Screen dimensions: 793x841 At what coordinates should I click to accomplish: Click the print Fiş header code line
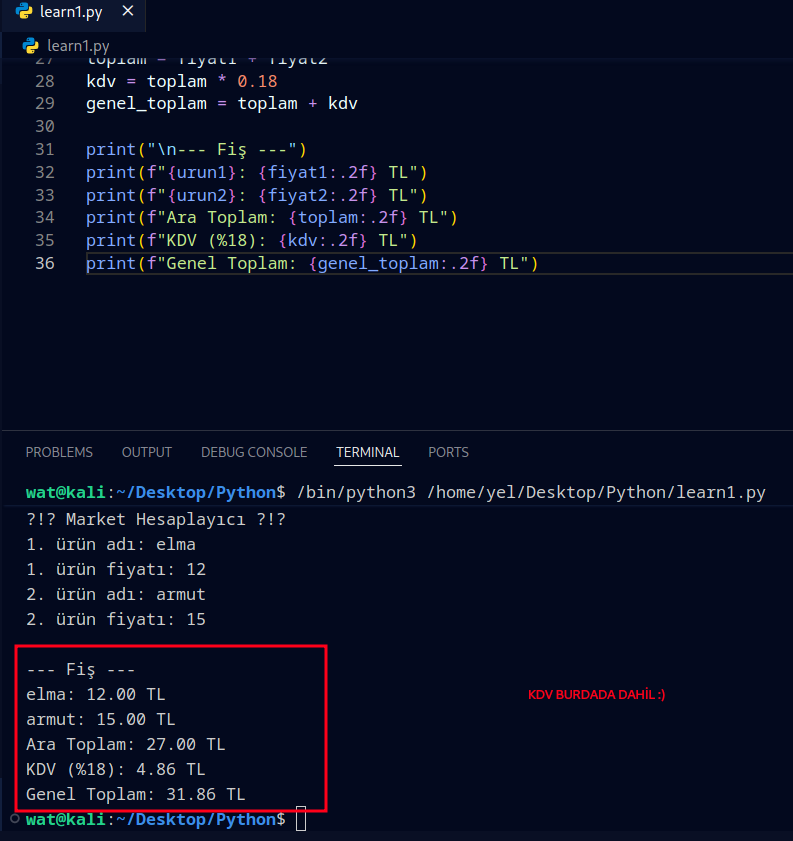click(x=196, y=150)
